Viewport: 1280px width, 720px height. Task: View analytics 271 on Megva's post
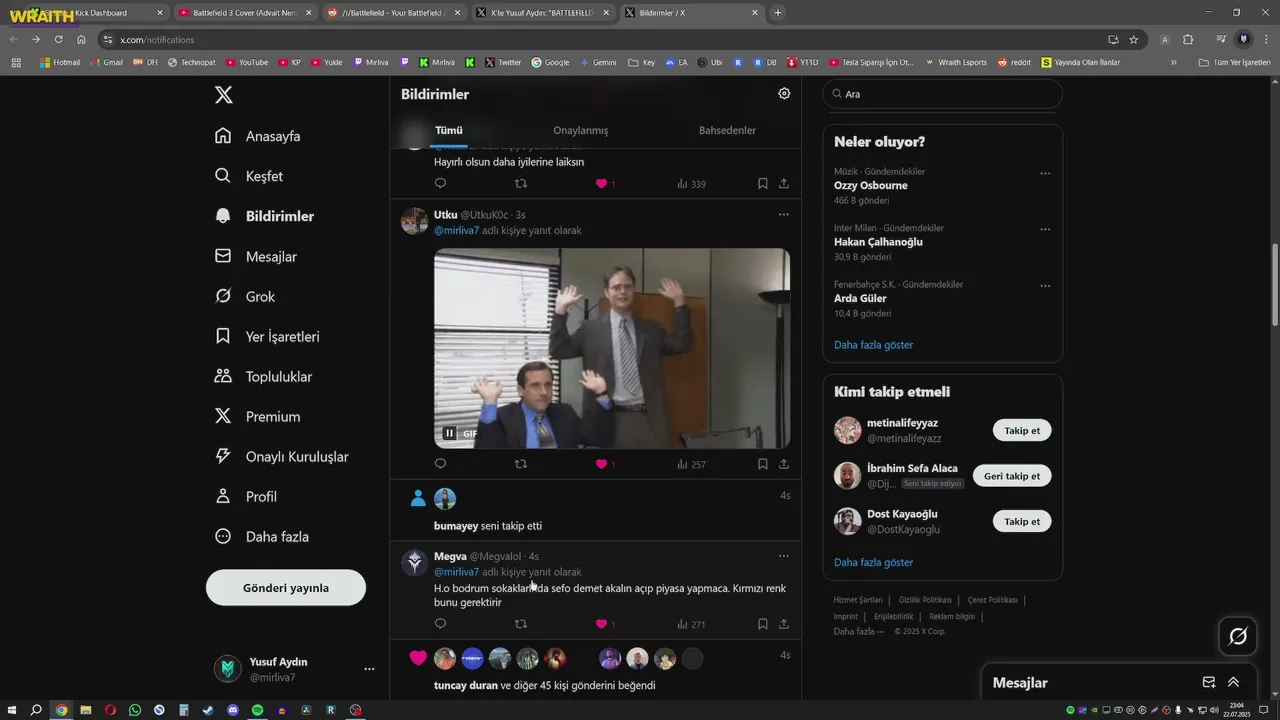[x=692, y=624]
